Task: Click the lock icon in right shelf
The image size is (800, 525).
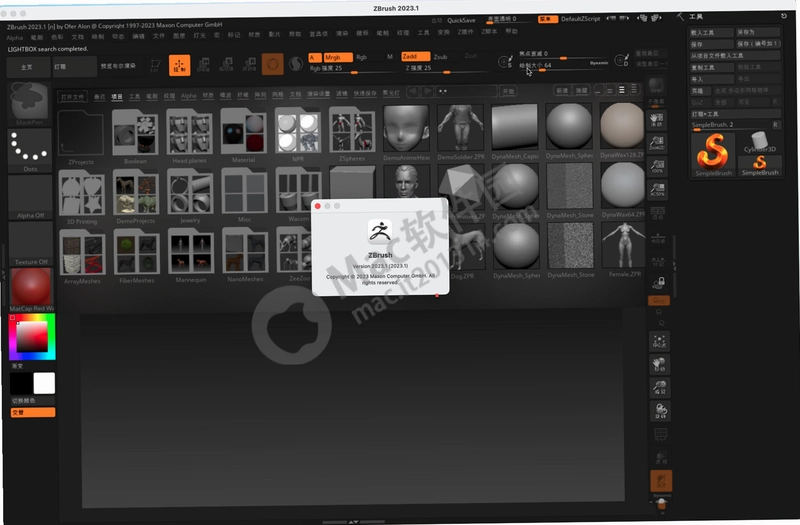Action: point(659,282)
